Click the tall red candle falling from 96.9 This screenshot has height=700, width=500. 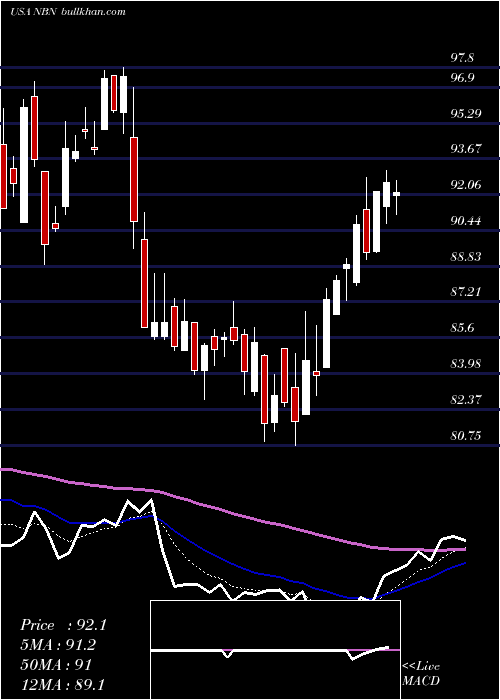[134, 179]
